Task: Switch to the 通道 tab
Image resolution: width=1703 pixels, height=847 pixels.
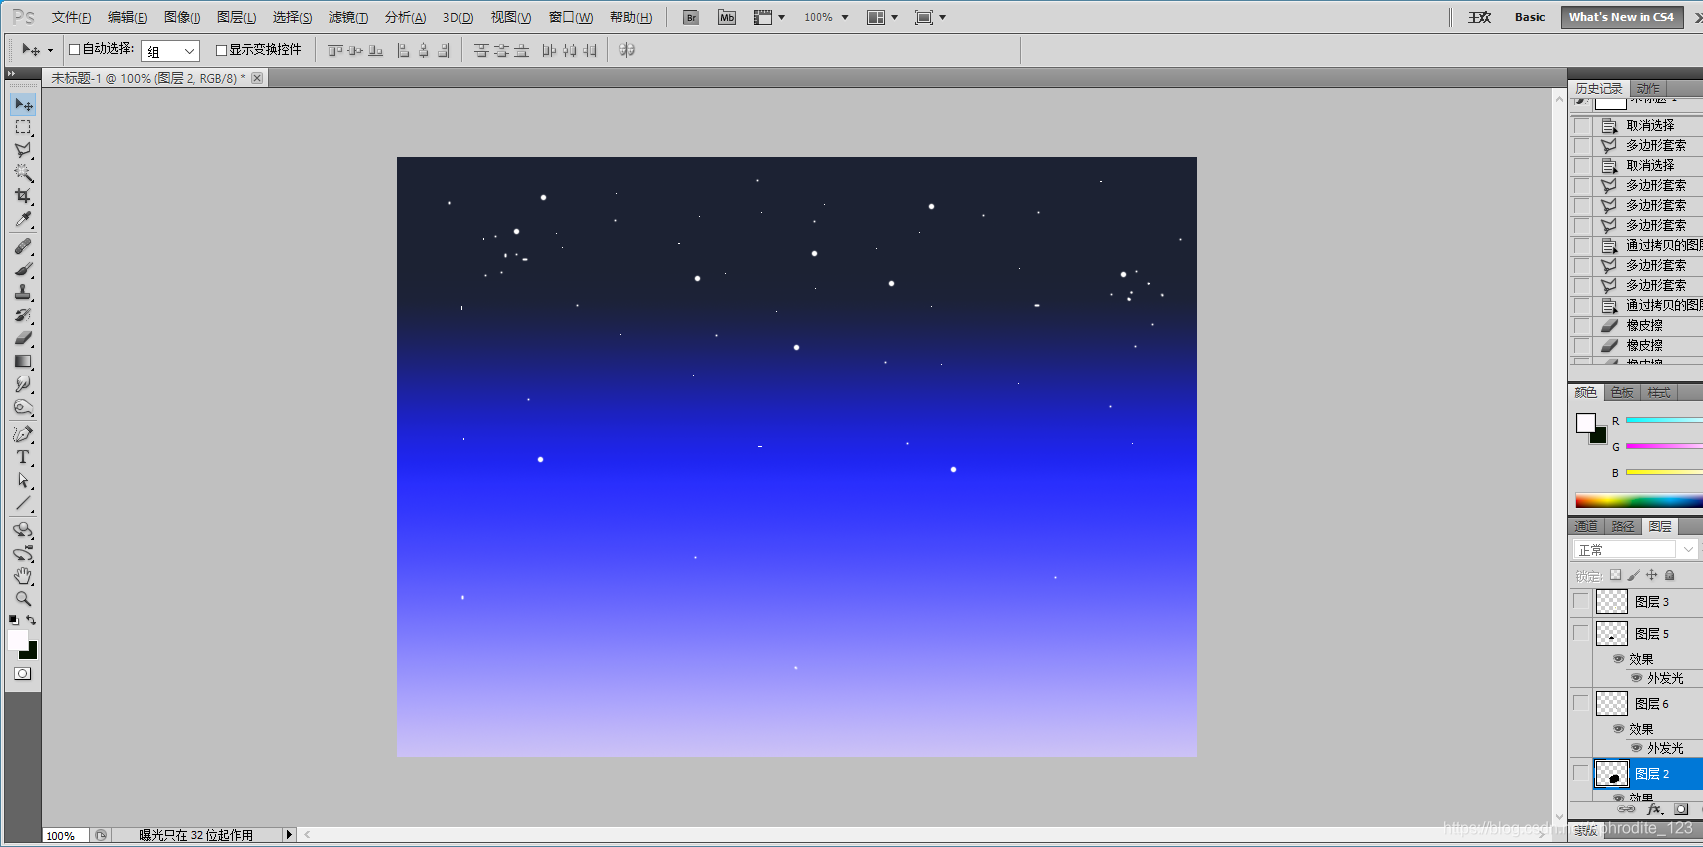Action: pyautogui.click(x=1586, y=526)
